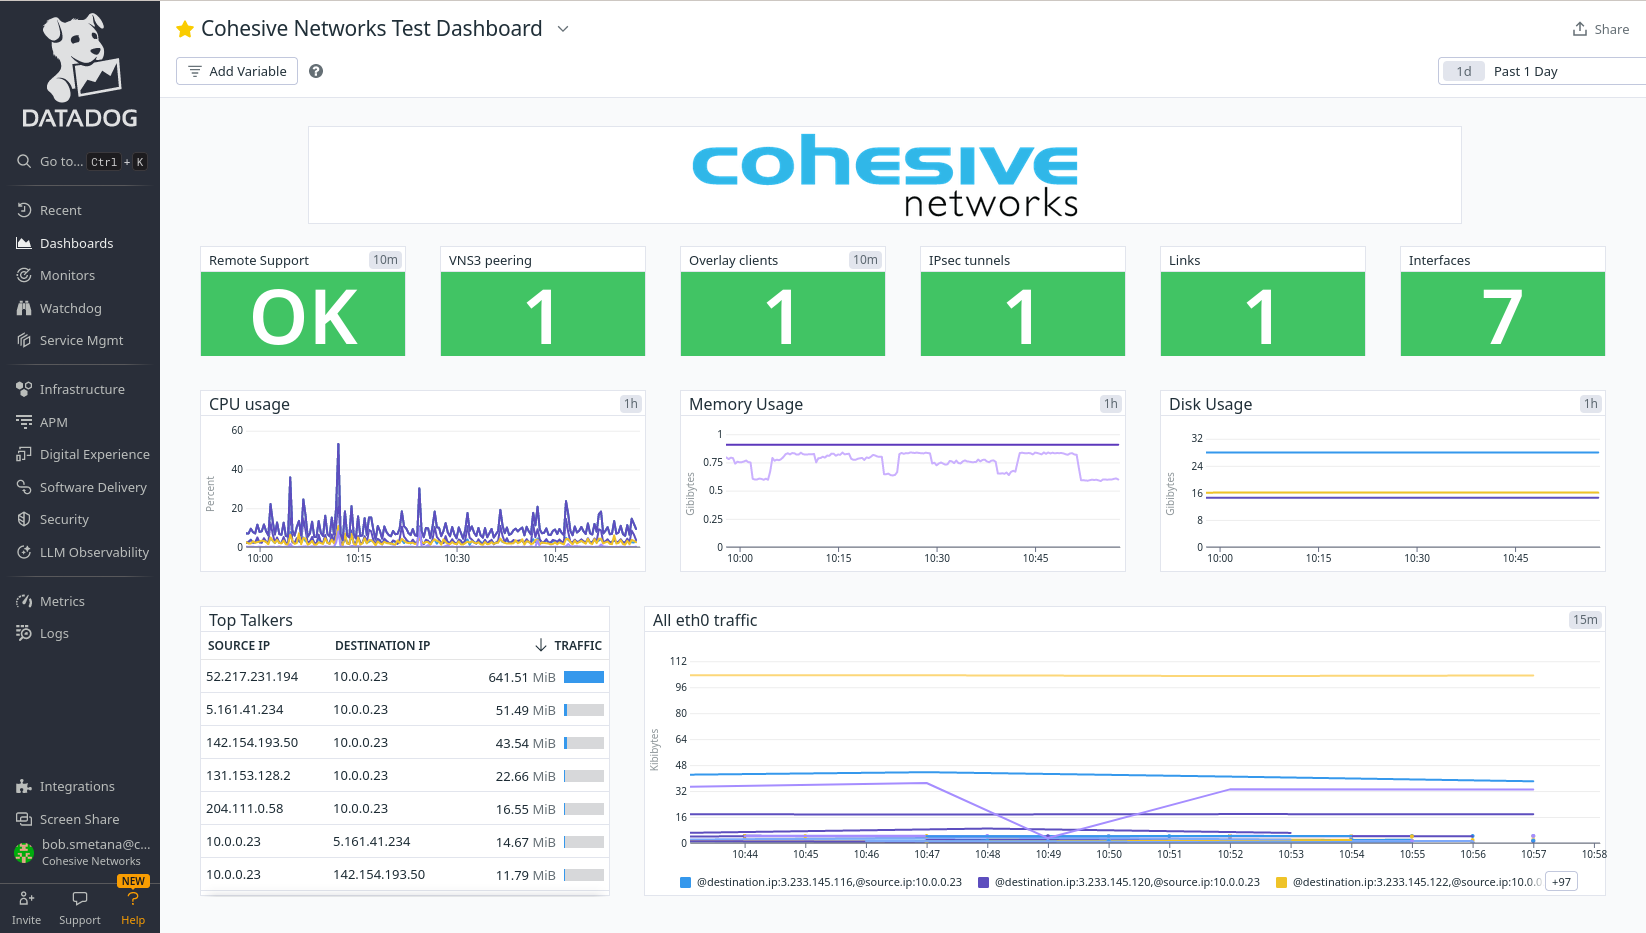Click the Support chat bubble icon
Image resolution: width=1646 pixels, height=933 pixels.
click(x=80, y=899)
